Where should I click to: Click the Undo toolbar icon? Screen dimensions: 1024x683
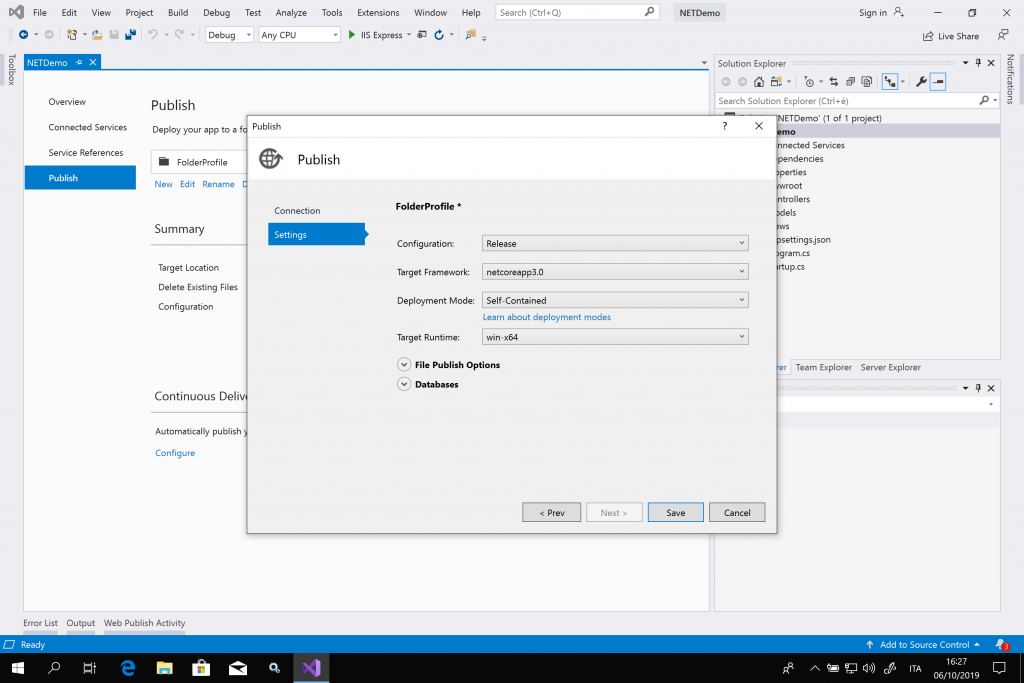(153, 35)
